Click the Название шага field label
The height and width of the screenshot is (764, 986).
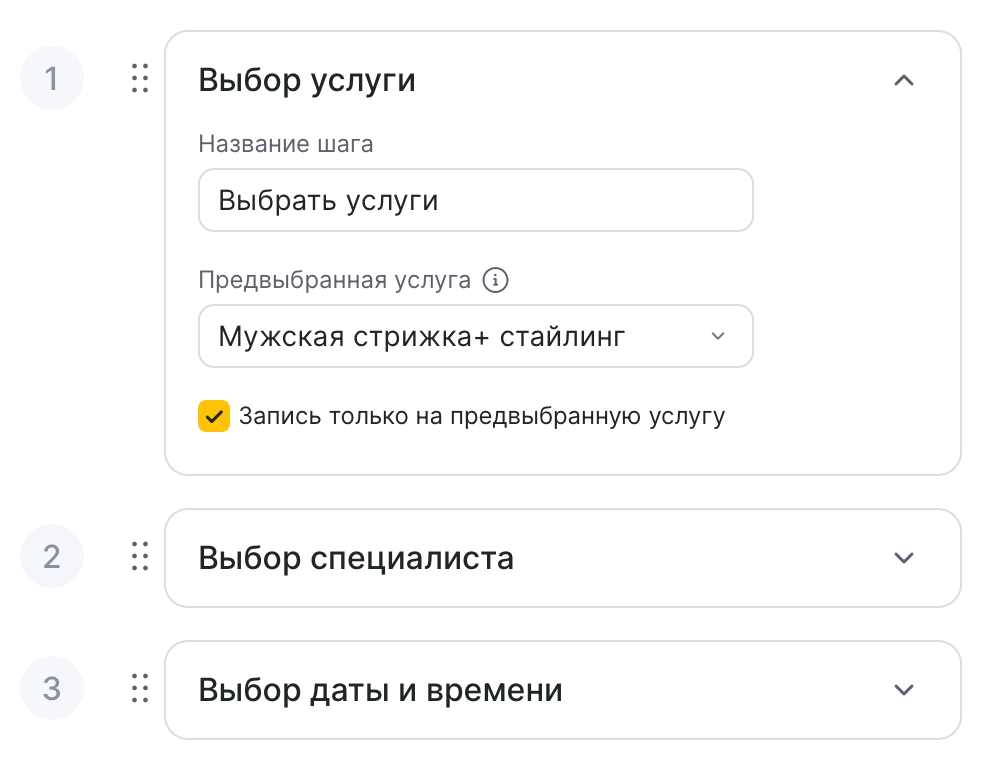tap(286, 144)
